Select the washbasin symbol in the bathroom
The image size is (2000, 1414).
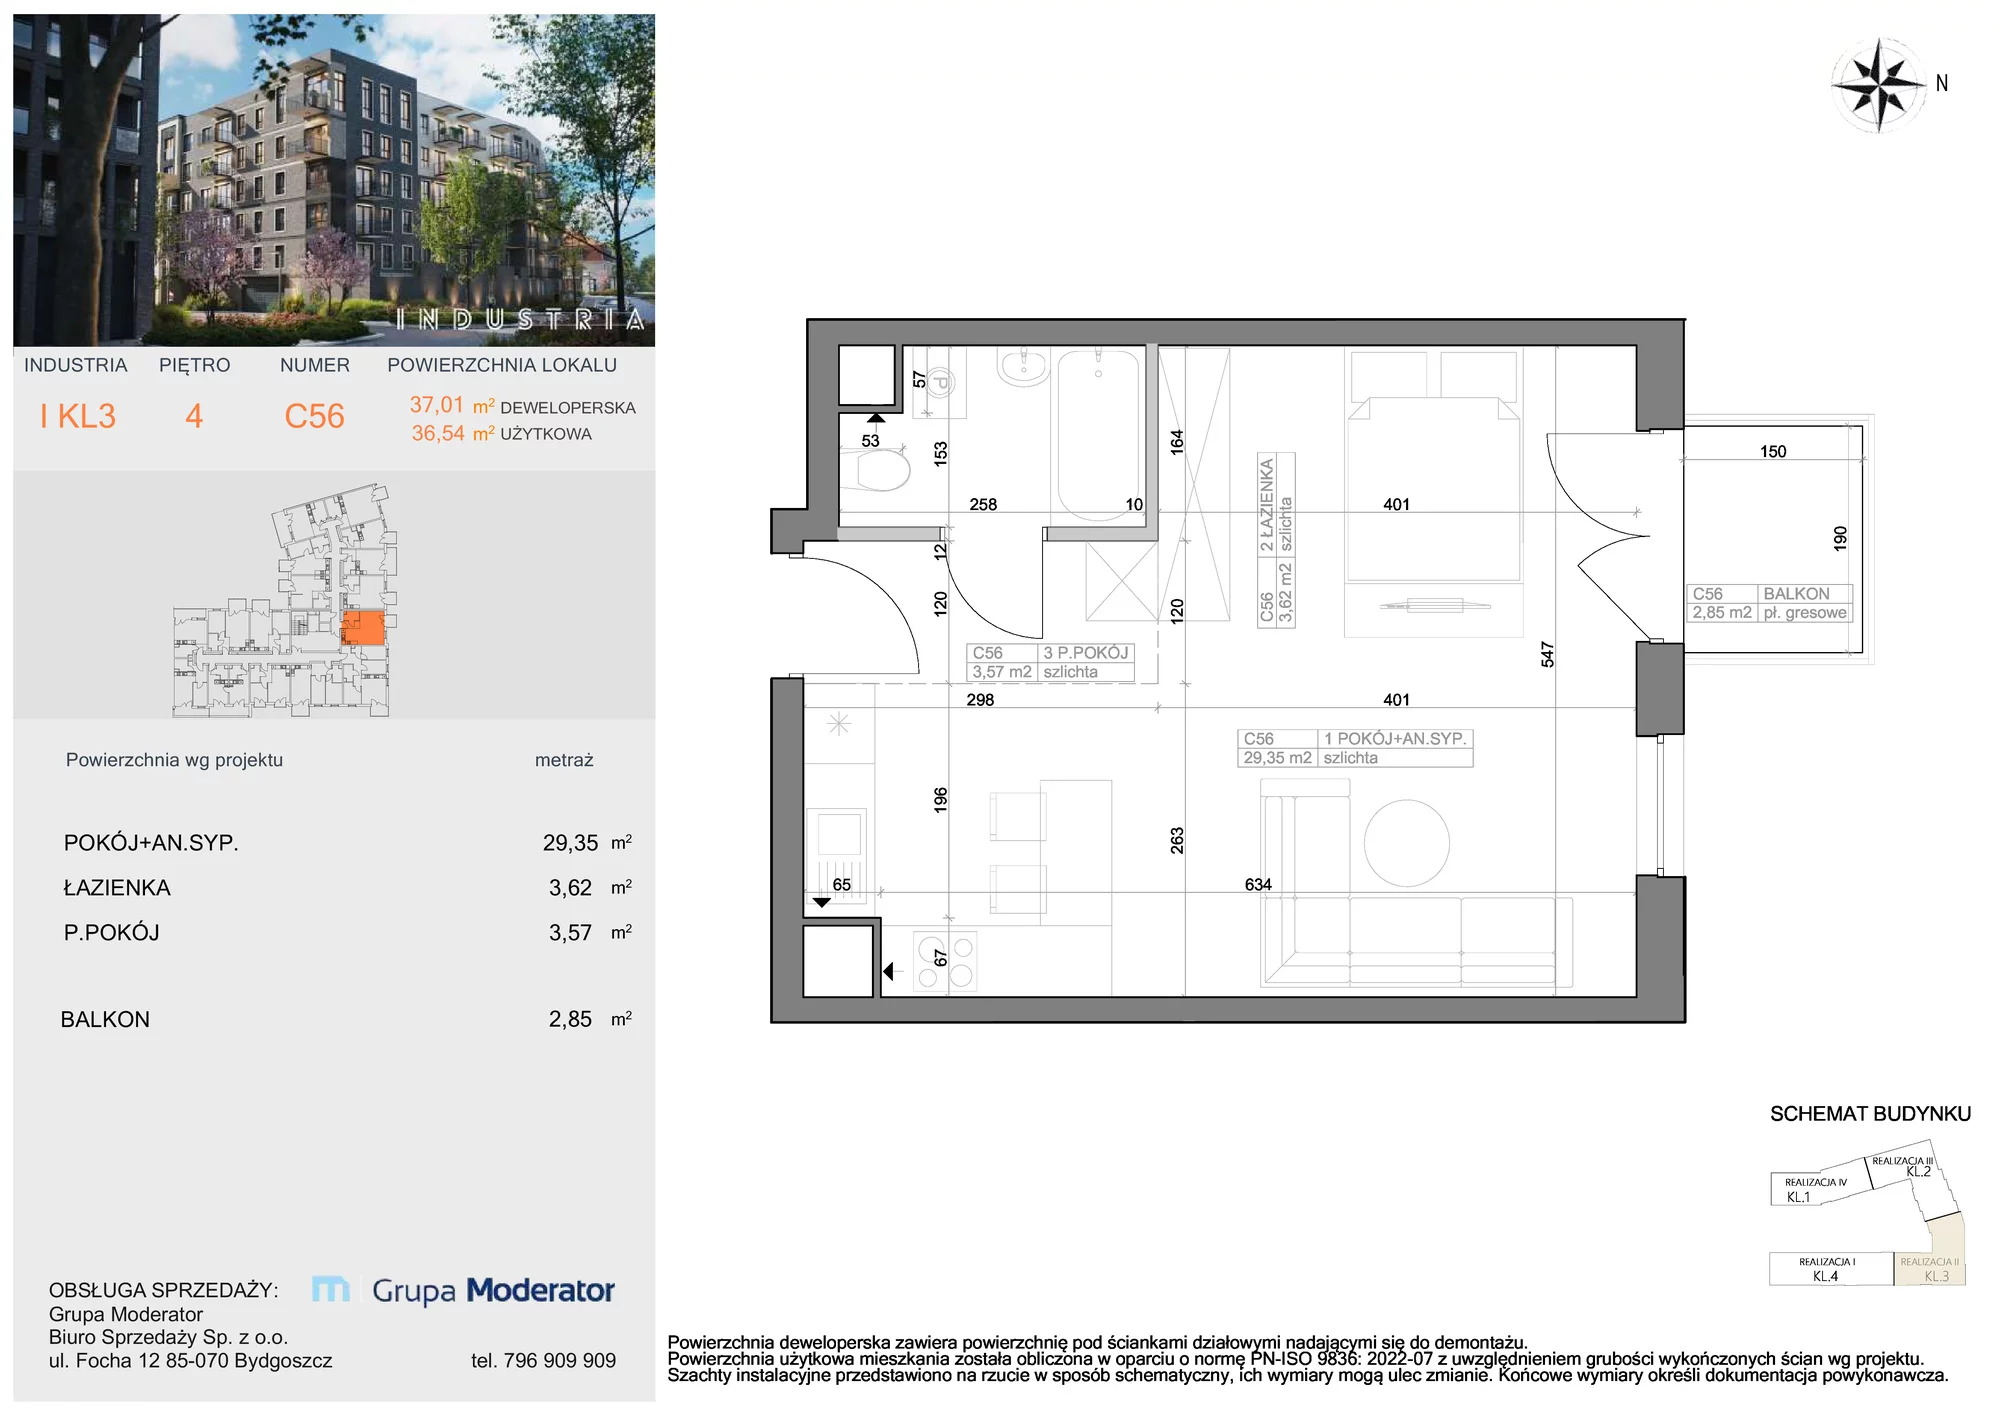[1023, 366]
